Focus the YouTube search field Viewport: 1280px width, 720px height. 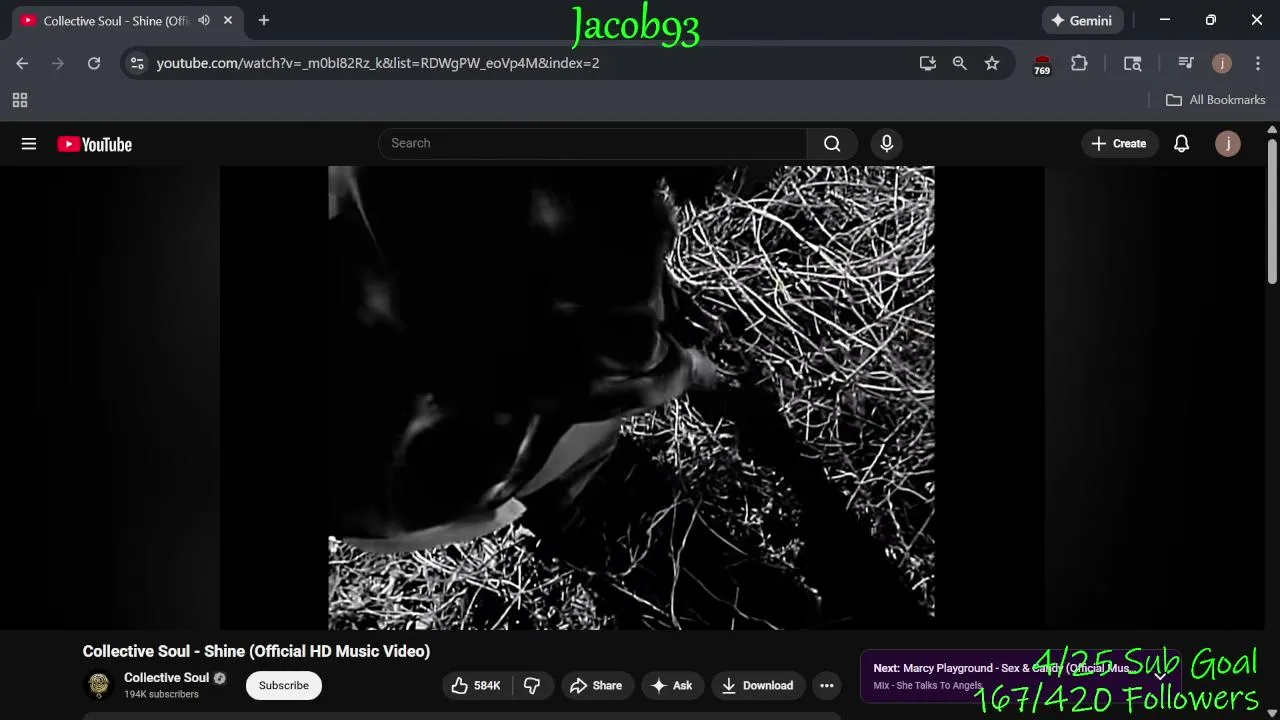pyautogui.click(x=592, y=143)
